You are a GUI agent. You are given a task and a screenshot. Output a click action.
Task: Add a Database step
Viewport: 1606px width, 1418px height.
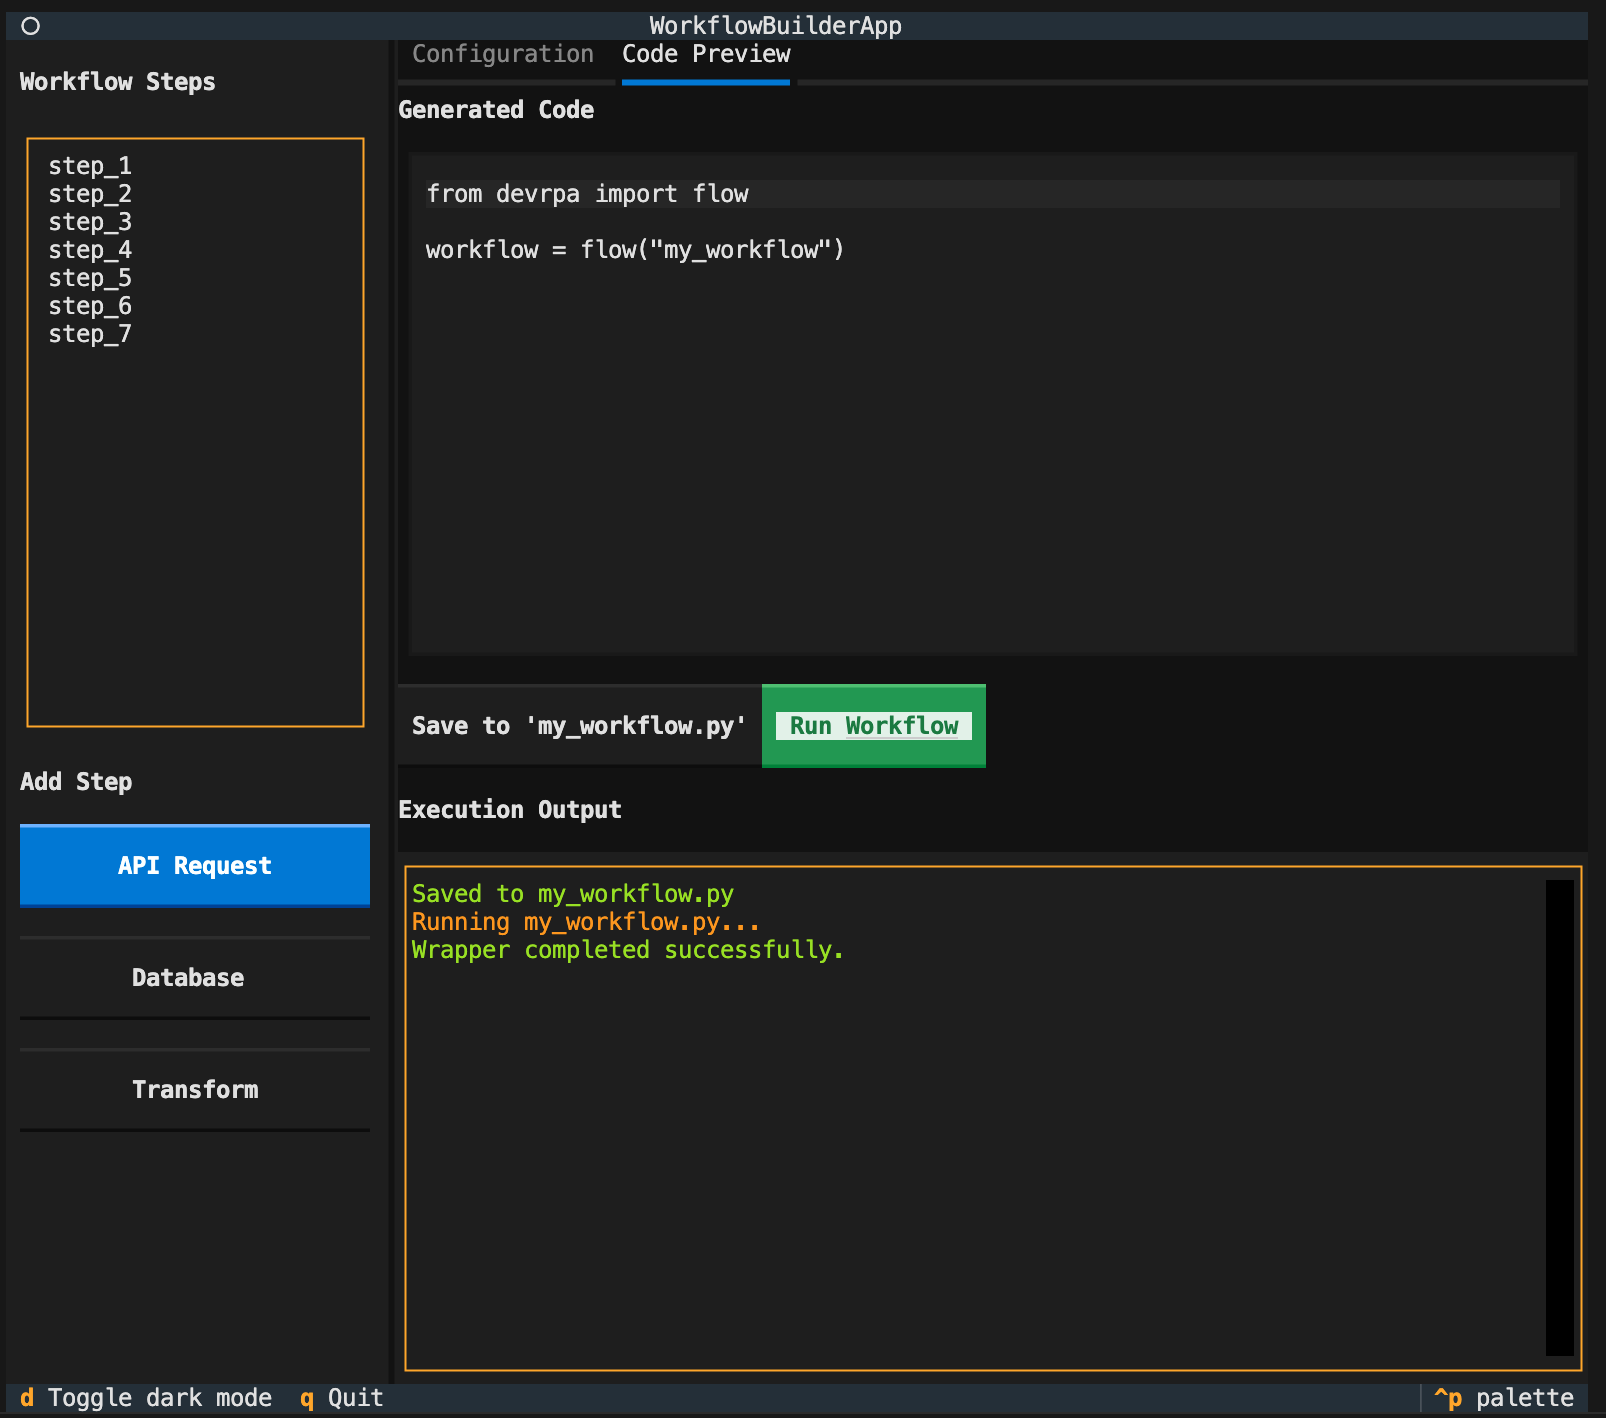pos(195,978)
